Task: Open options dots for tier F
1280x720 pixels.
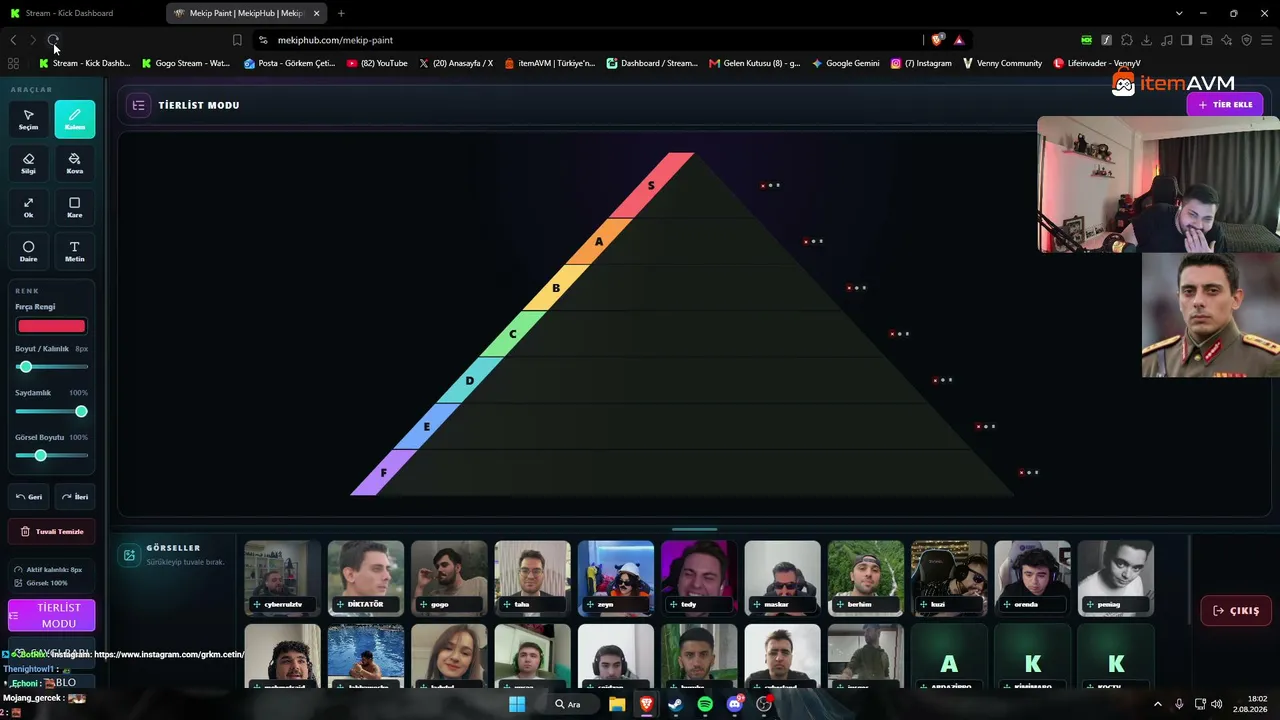Action: [1029, 472]
